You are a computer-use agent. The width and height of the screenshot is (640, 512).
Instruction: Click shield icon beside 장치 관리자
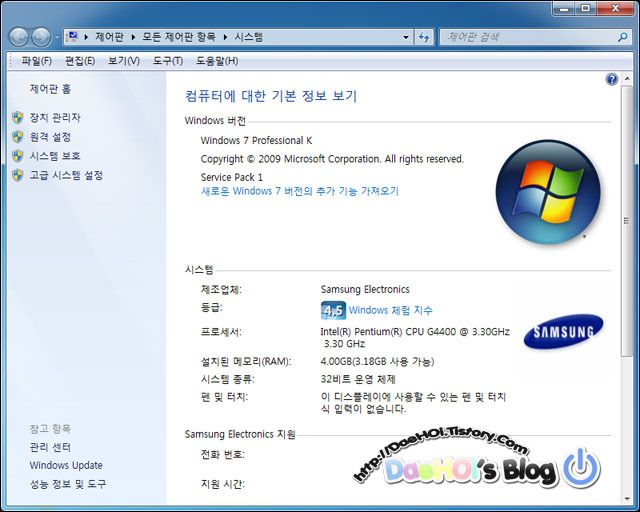(18, 118)
